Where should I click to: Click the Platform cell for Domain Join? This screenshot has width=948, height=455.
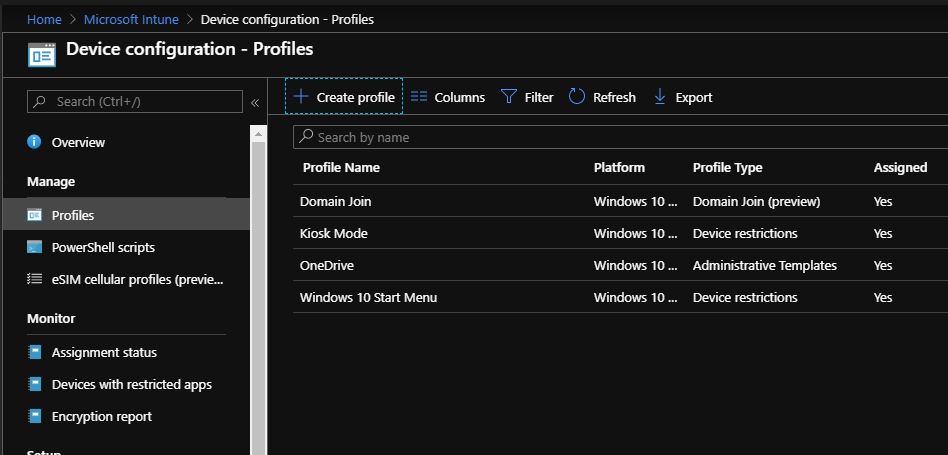click(x=635, y=201)
